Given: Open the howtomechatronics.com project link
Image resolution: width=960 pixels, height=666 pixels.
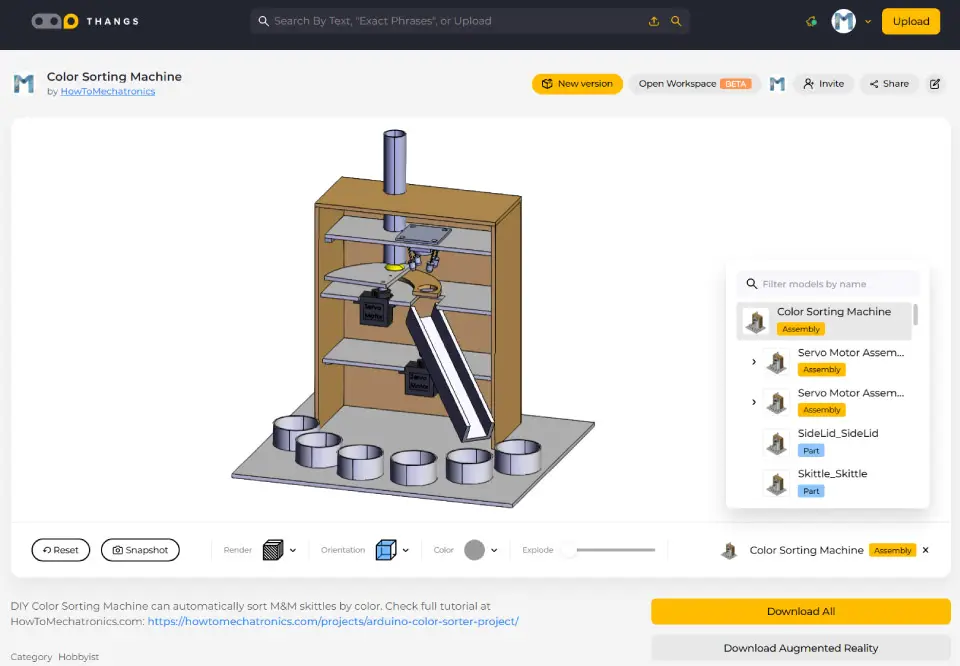Looking at the screenshot, I should point(333,621).
